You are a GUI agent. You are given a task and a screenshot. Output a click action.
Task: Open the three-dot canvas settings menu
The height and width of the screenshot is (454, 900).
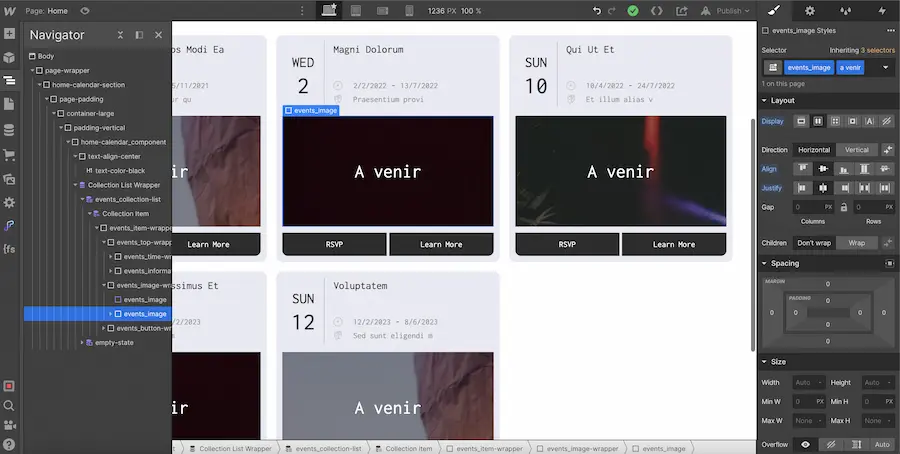[x=302, y=10]
